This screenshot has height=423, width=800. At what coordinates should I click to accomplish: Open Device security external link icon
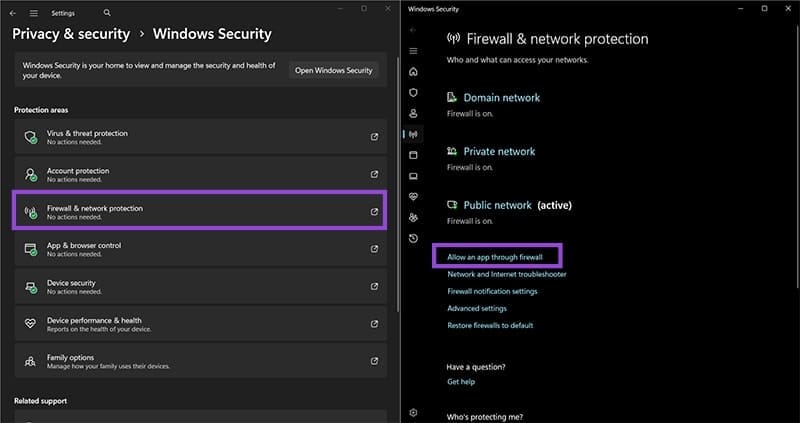click(x=374, y=286)
